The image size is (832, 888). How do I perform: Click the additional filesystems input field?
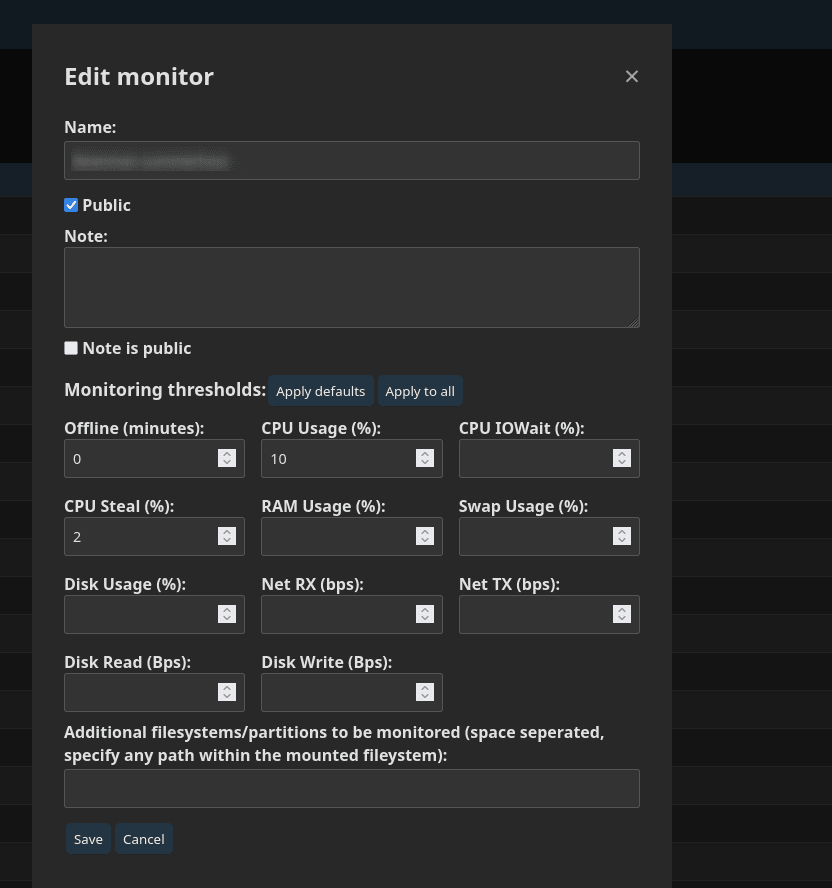coord(351,788)
